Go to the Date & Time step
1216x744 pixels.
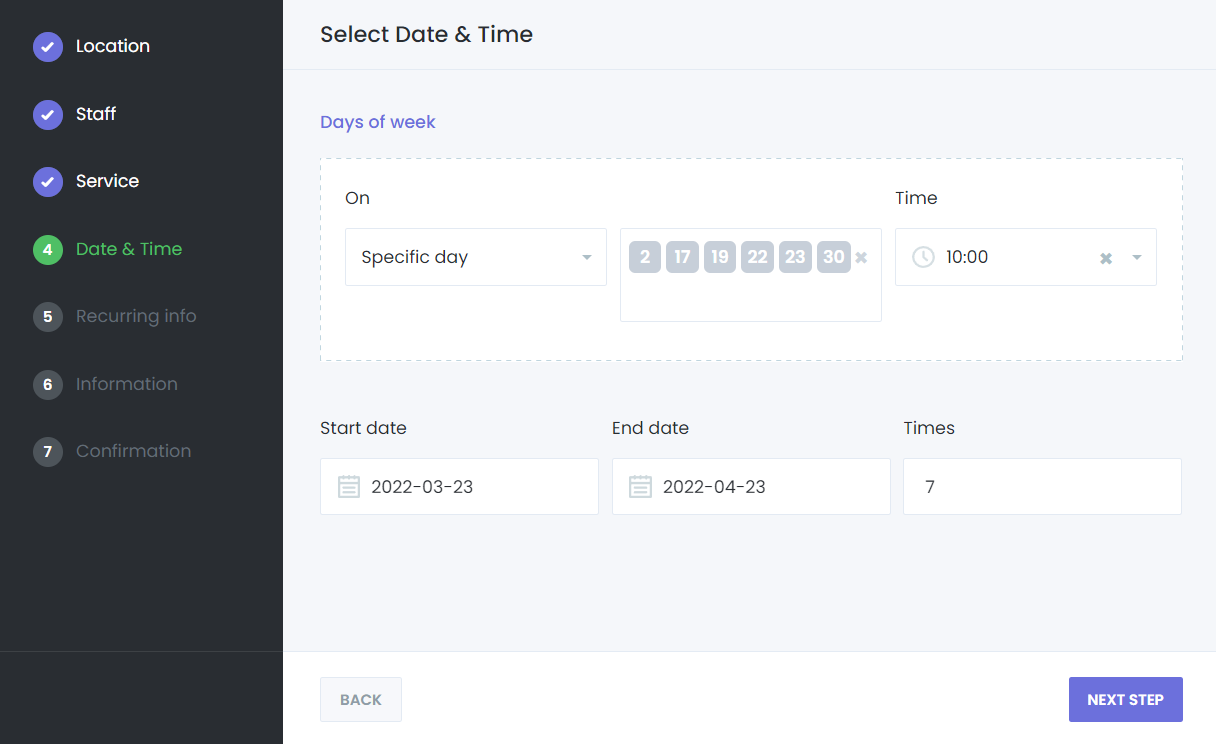click(128, 249)
